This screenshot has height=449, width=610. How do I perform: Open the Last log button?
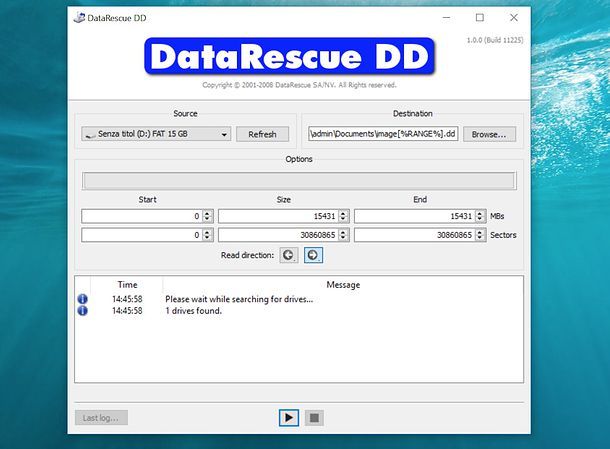pos(101,418)
